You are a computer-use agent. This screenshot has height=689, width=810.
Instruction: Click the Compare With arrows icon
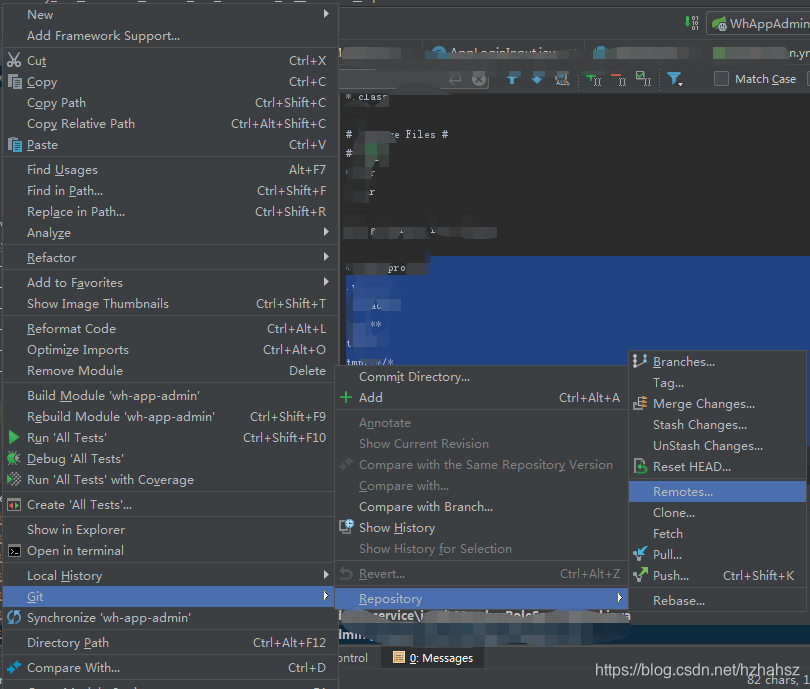(x=14, y=667)
